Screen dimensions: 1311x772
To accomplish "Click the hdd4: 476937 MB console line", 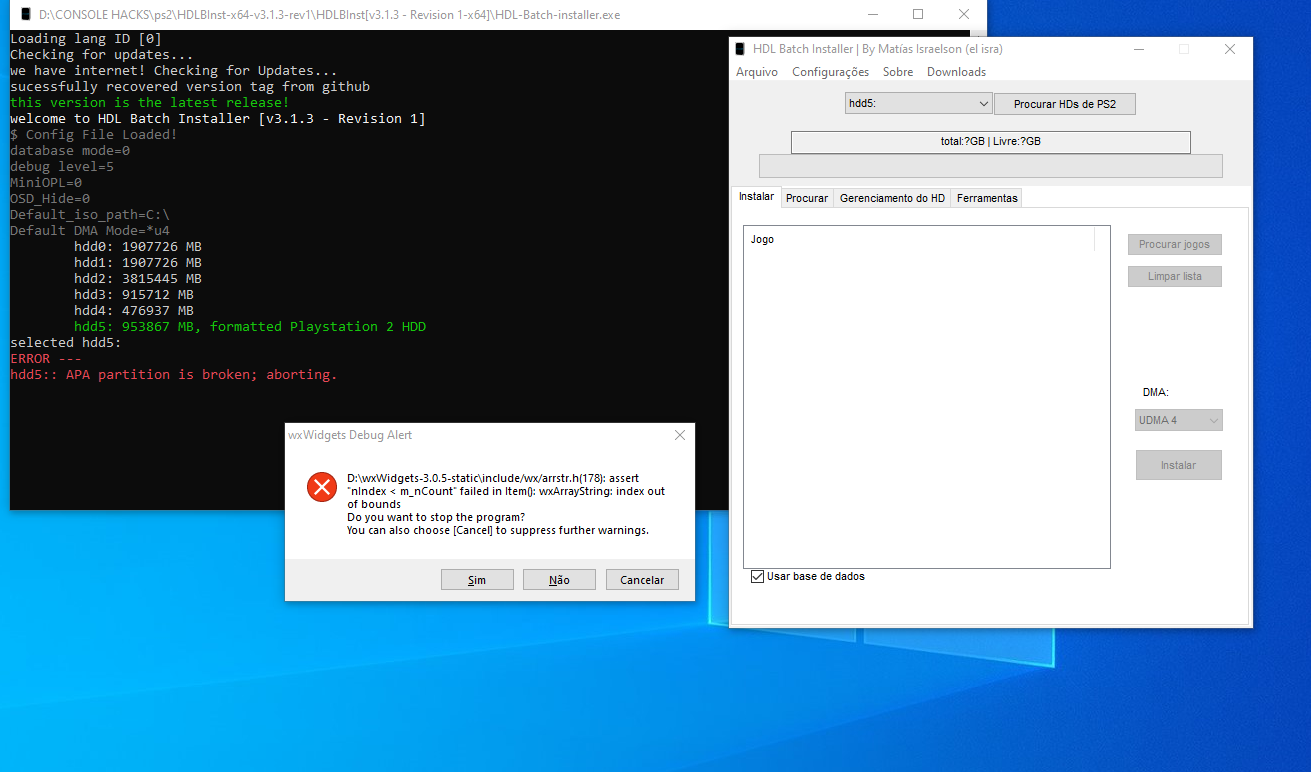I will click(x=134, y=311).
